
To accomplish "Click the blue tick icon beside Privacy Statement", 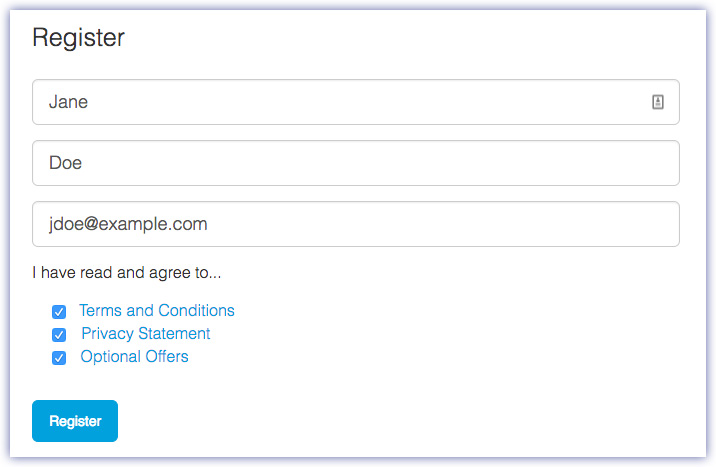I will point(59,335).
